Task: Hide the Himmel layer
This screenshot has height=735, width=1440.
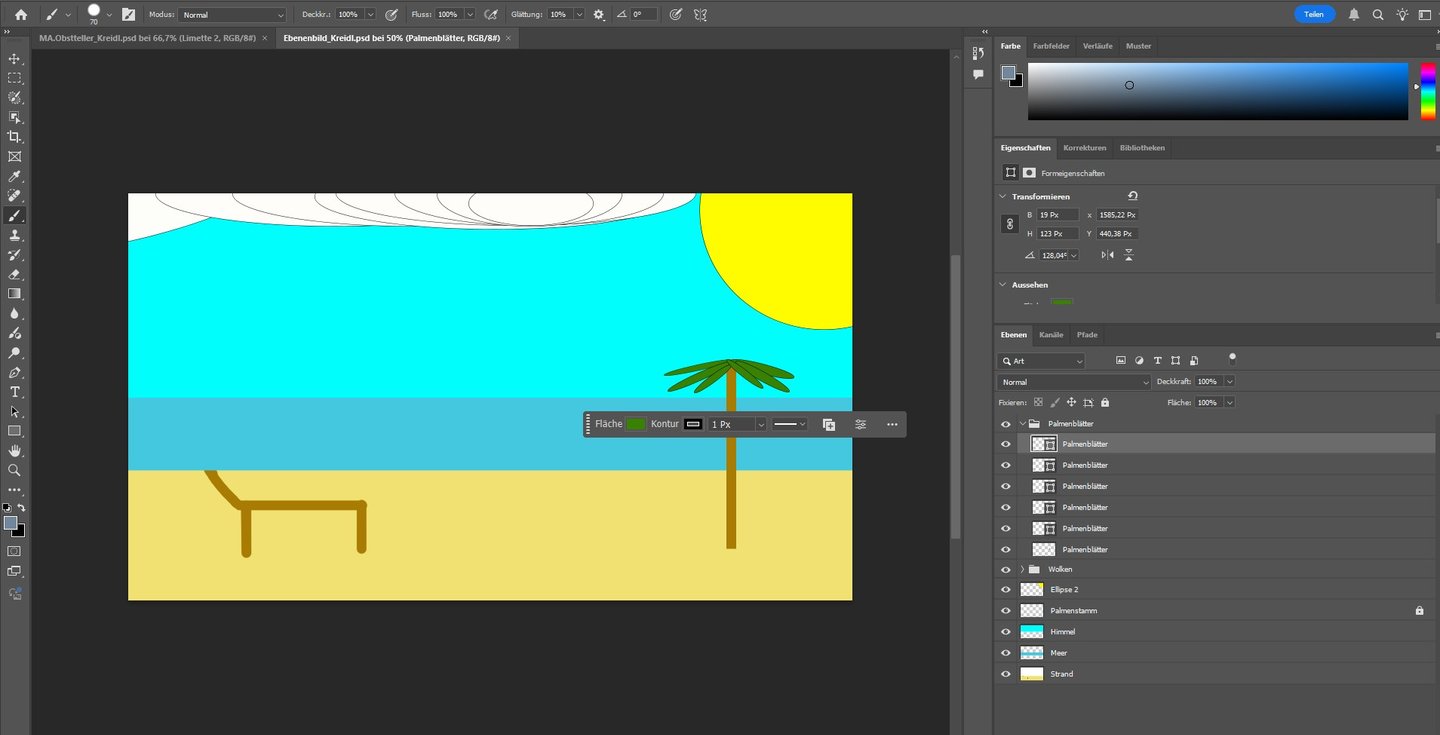Action: click(x=1006, y=632)
